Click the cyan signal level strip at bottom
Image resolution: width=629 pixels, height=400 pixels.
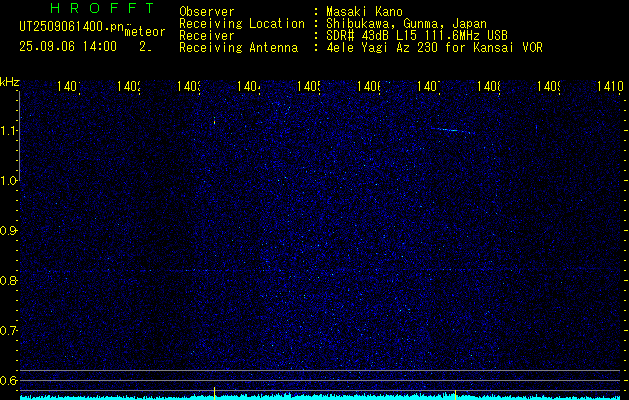[x=321, y=397]
